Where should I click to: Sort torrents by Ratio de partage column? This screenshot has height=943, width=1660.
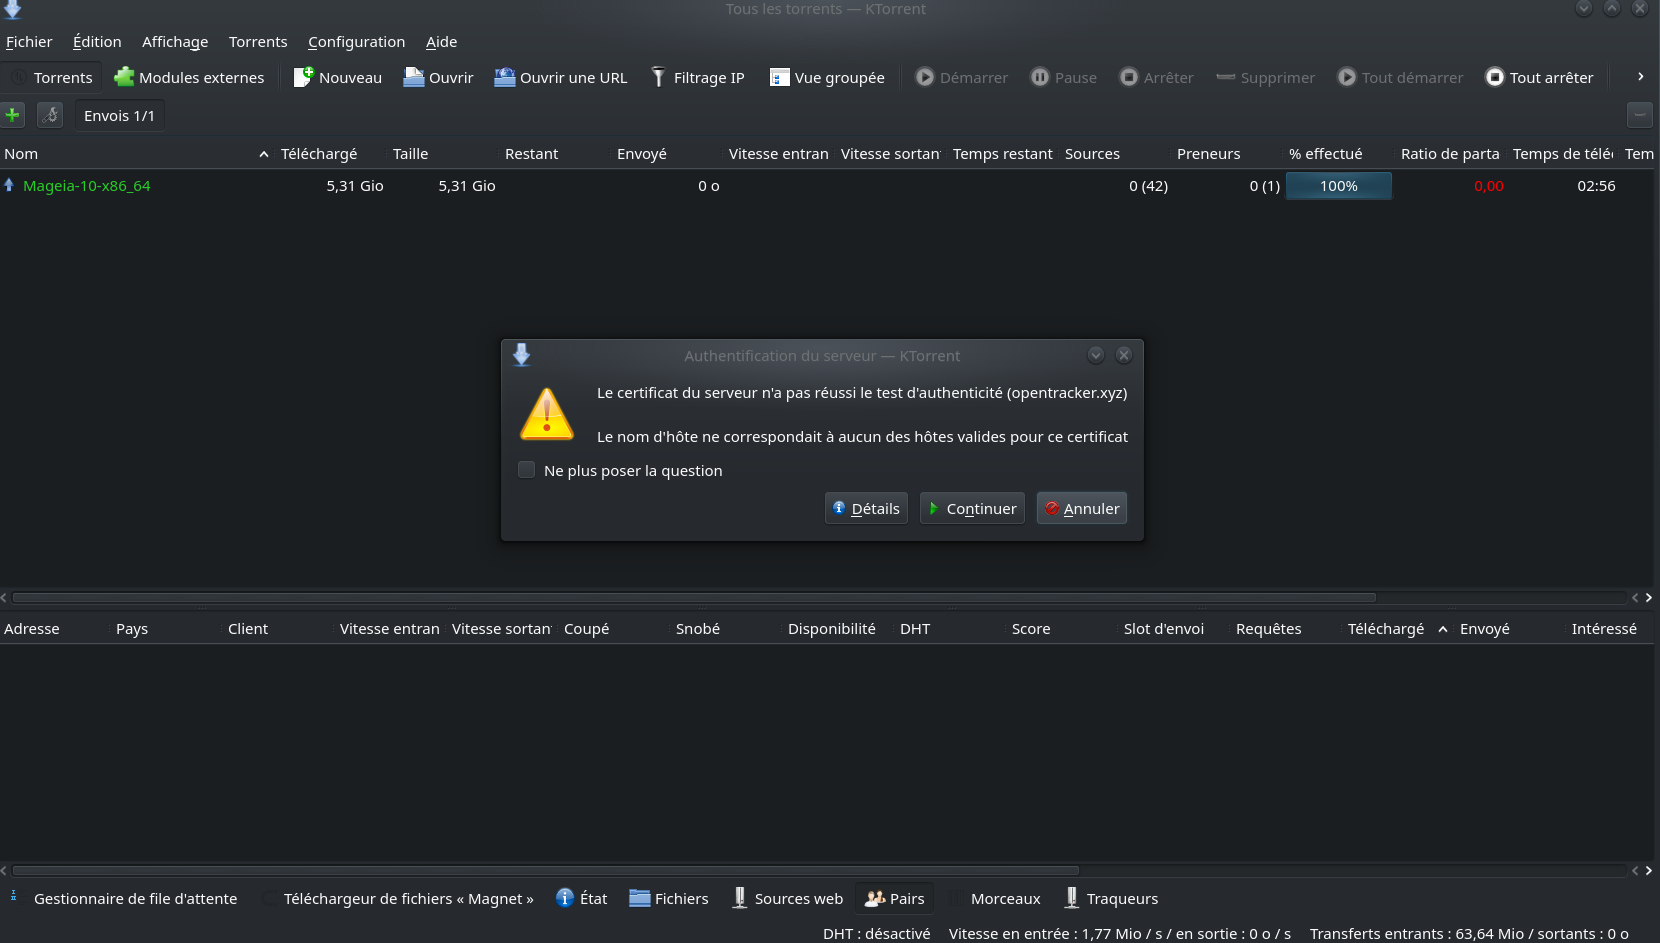pos(1451,153)
